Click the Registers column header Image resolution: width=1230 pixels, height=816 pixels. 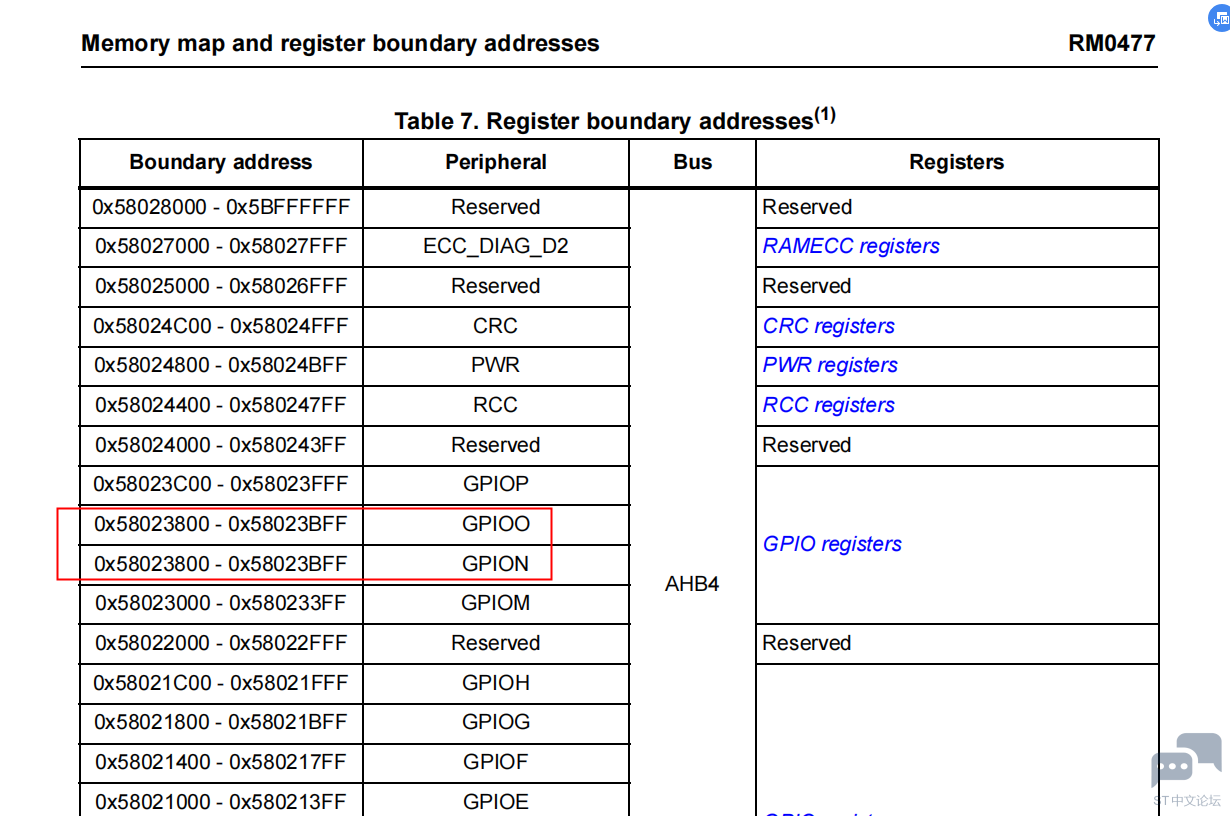click(x=956, y=162)
